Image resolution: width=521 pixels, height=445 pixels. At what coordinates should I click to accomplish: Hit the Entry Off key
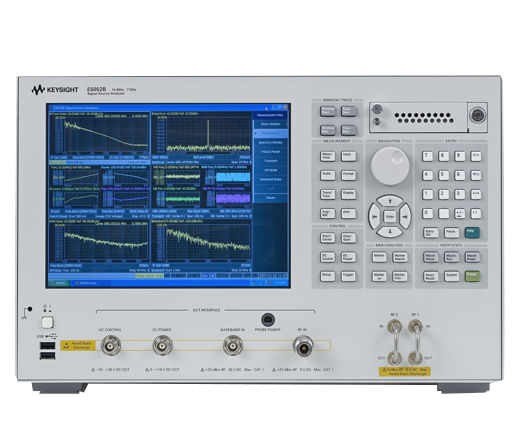(431, 232)
